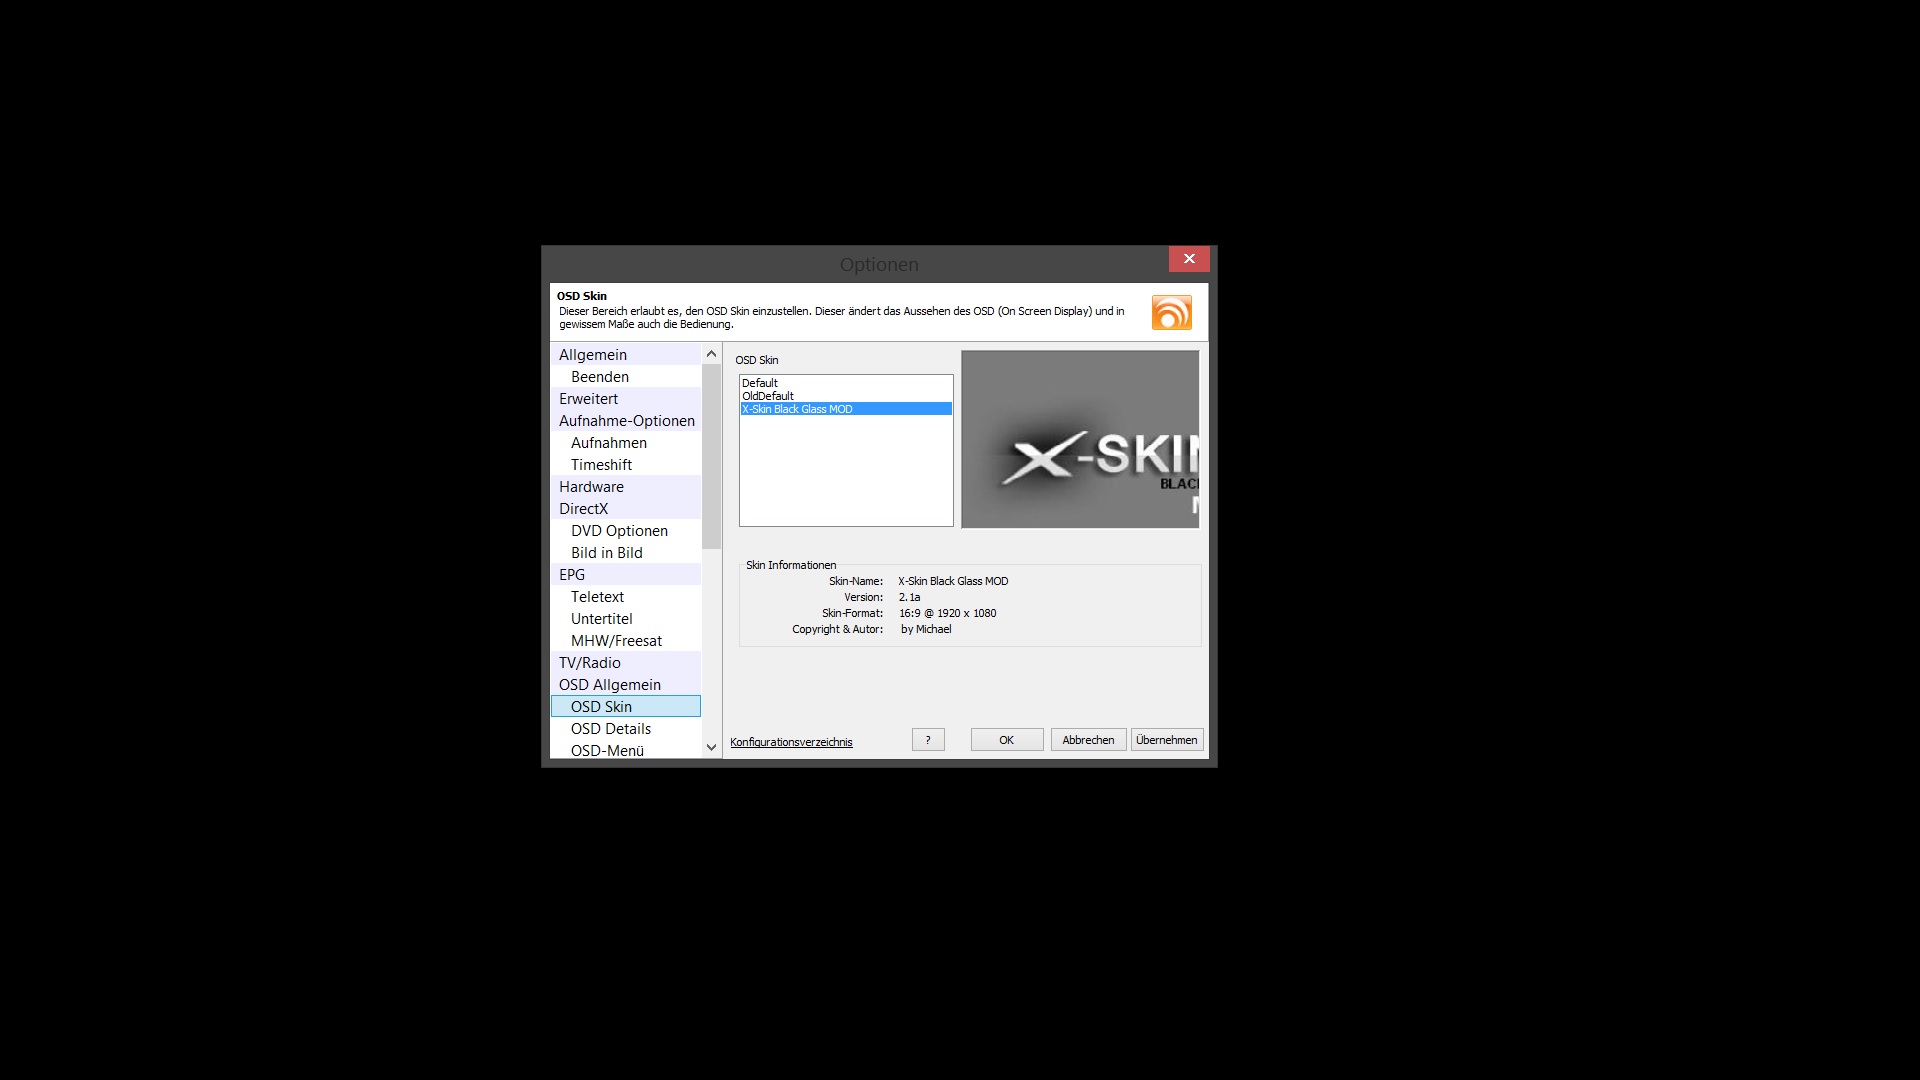Close the Optionen dialog window
This screenshot has height=1080, width=1920.
click(1188, 259)
